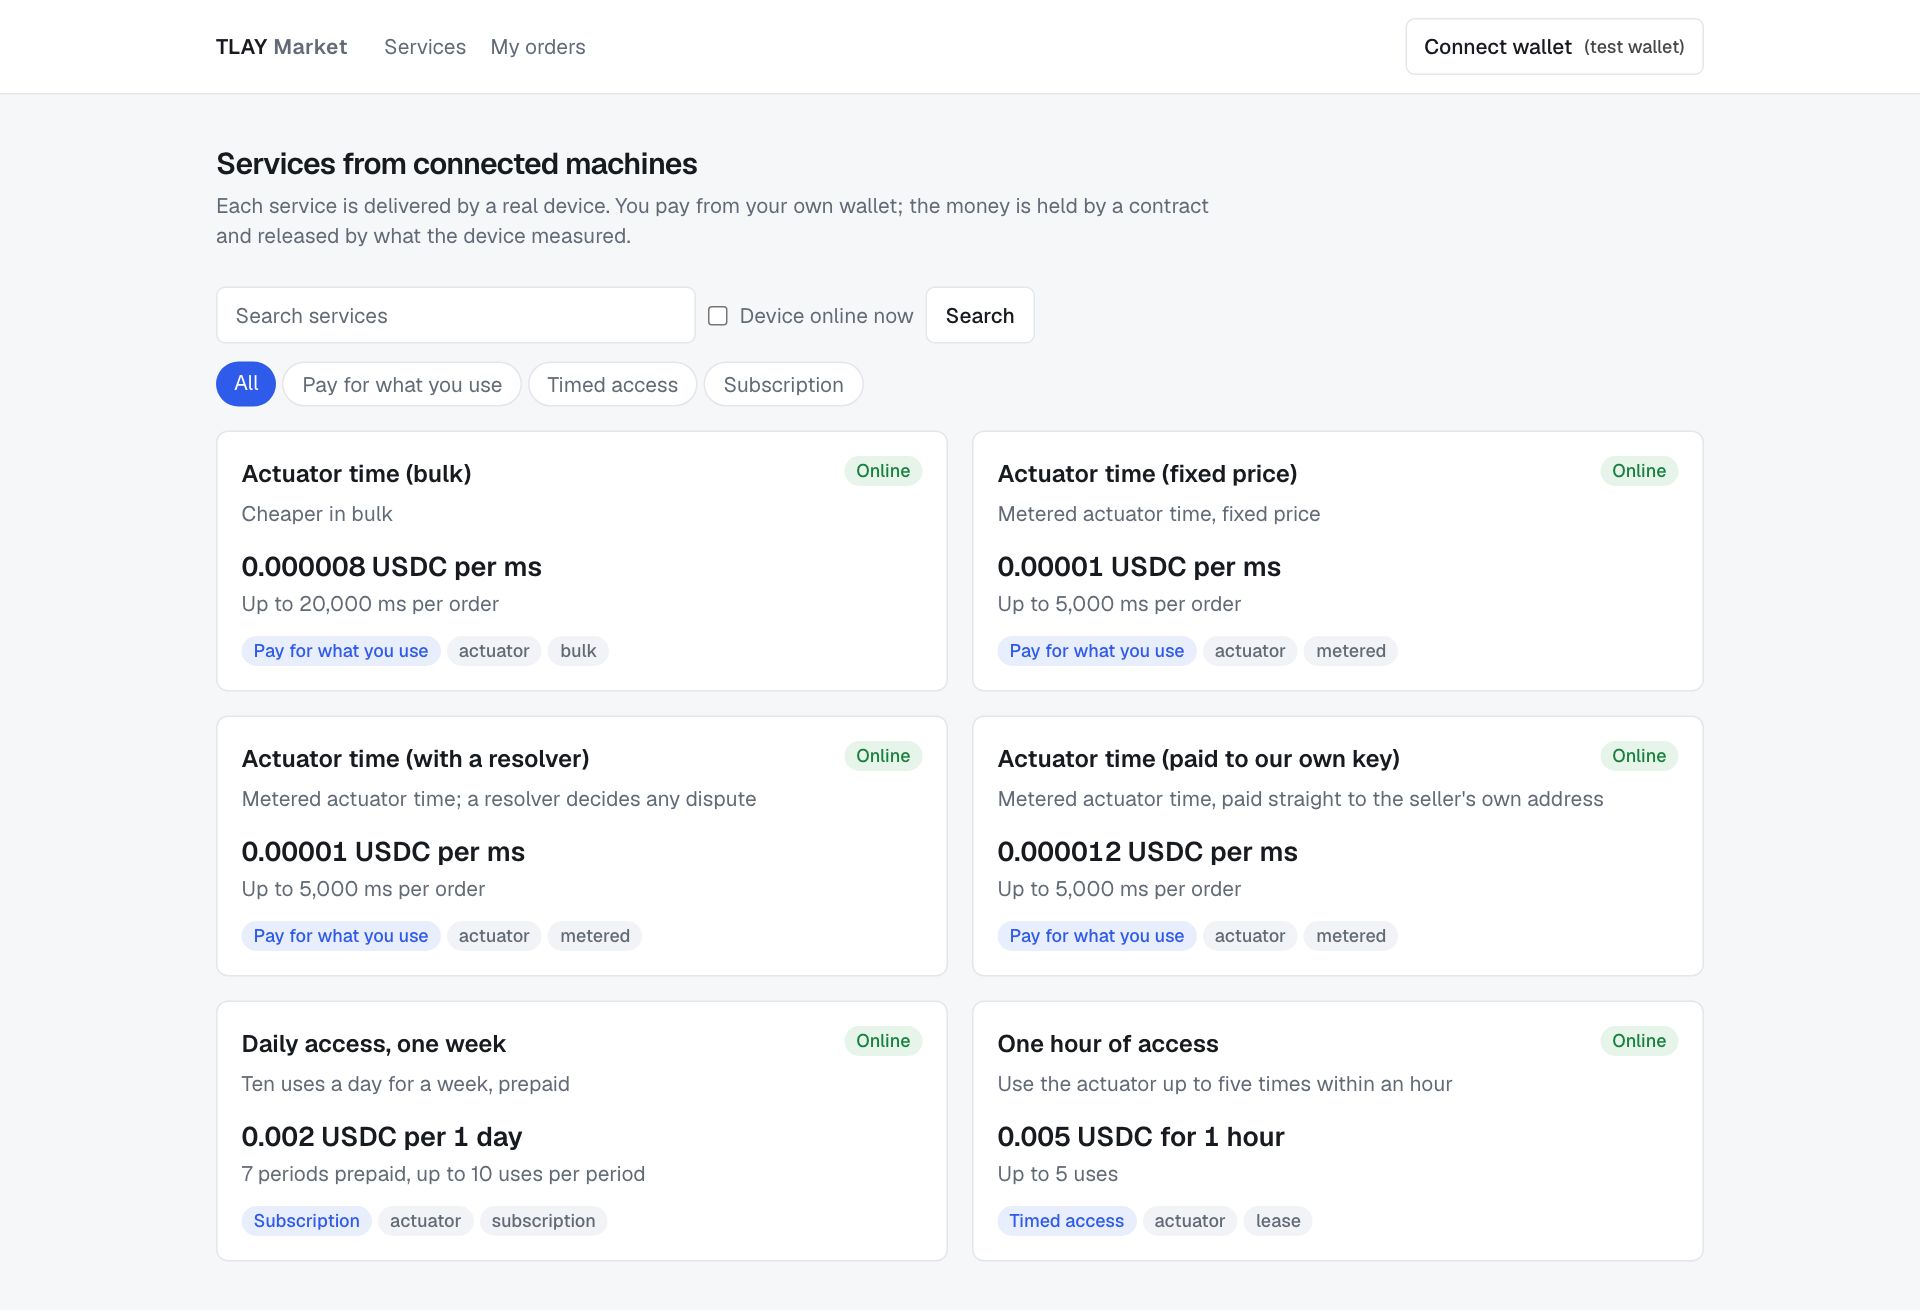Click metered tag on fixed price card
This screenshot has height=1310, width=1920.
(1351, 651)
